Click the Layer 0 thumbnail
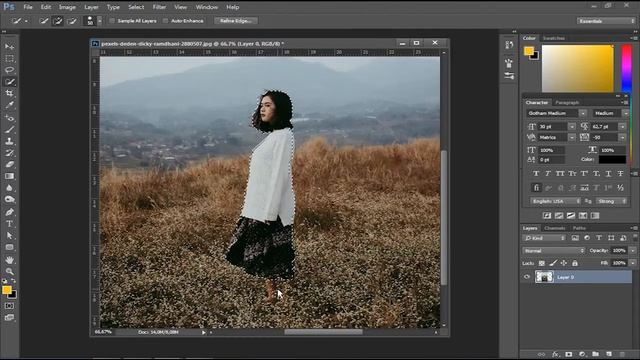Viewport: 640px width, 360px height. tap(544, 277)
